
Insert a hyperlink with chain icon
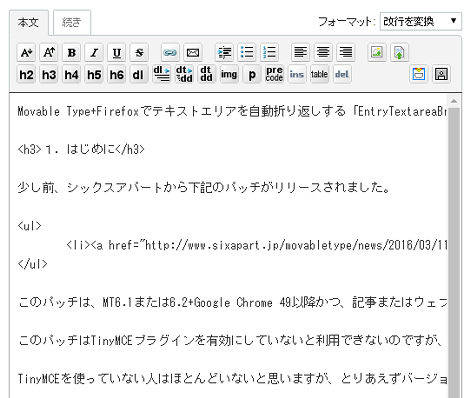coord(170,52)
